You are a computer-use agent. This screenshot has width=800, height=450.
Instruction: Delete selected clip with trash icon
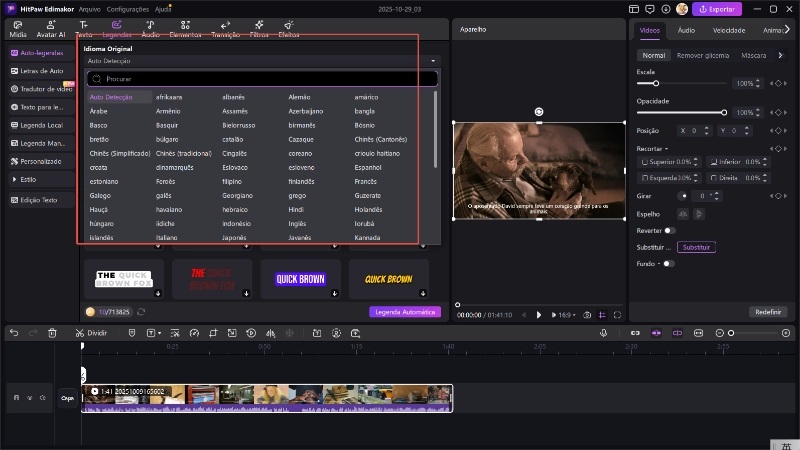(52, 332)
